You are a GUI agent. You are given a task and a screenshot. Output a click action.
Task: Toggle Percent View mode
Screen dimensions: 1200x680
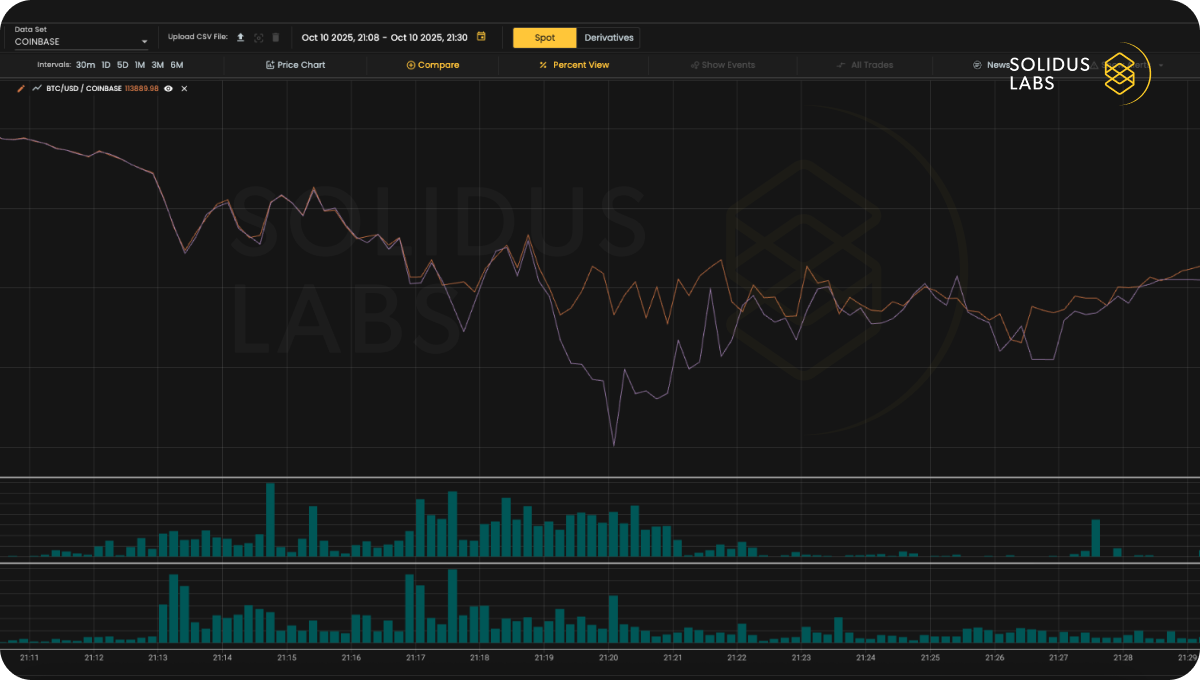(574, 65)
